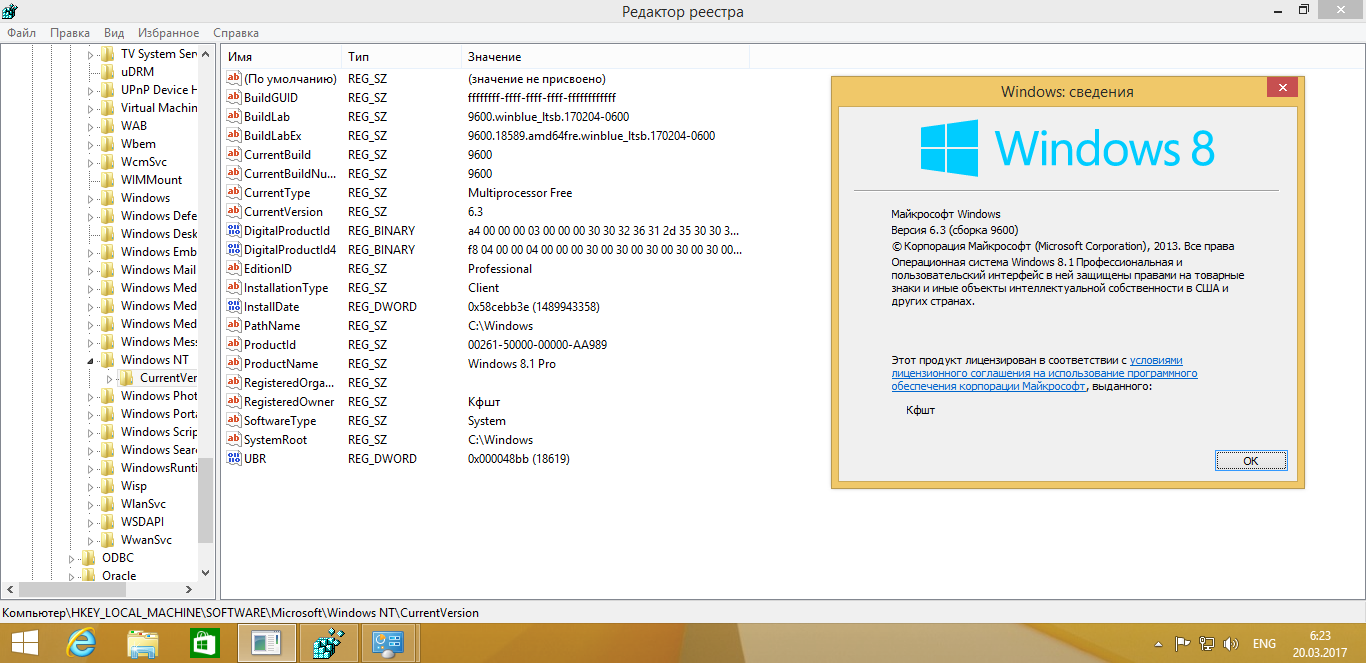Click the string icon beside BuildGUID
The height and width of the screenshot is (663, 1366).
click(234, 98)
